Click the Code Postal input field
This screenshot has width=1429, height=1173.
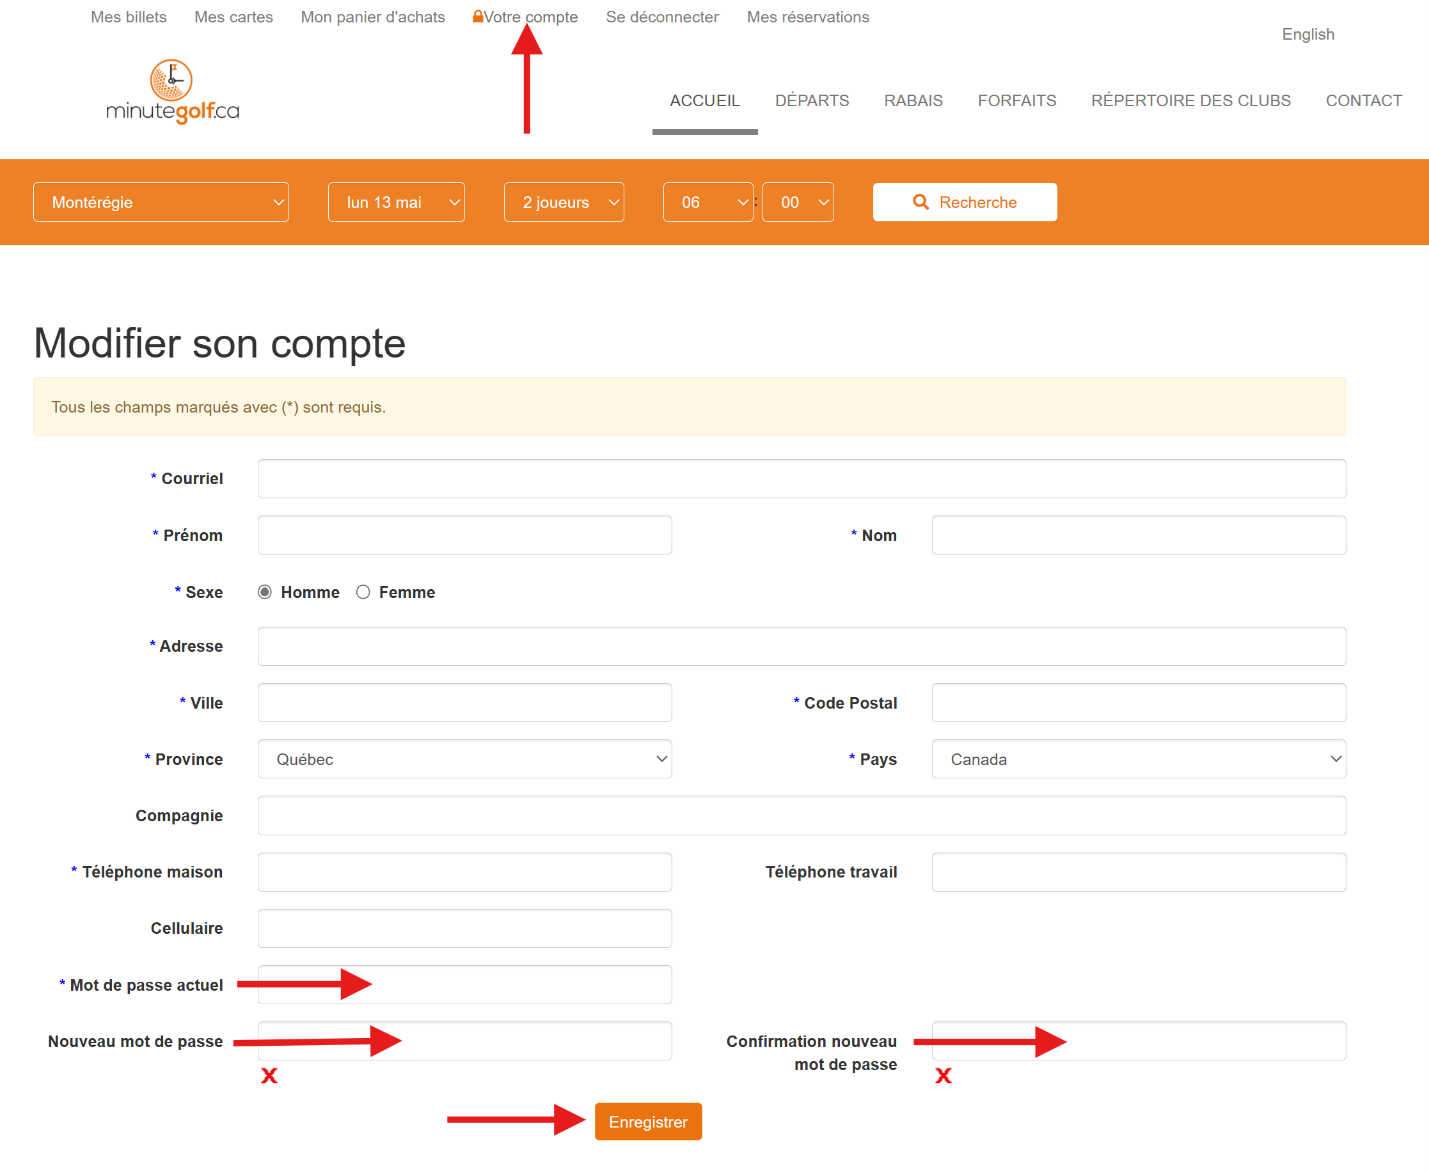click(x=1139, y=703)
